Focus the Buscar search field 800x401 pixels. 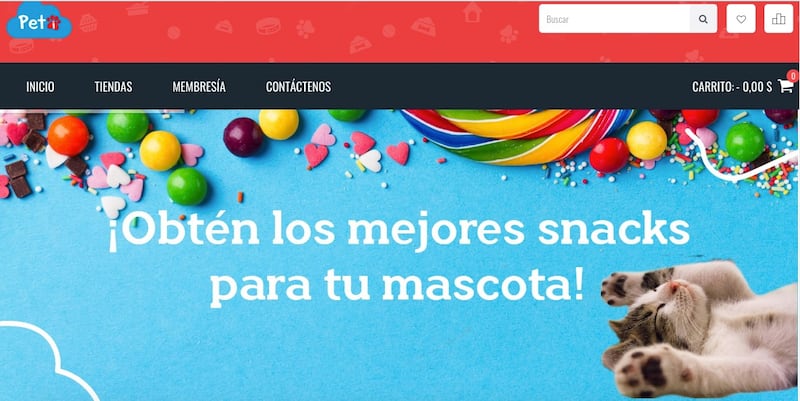614,19
